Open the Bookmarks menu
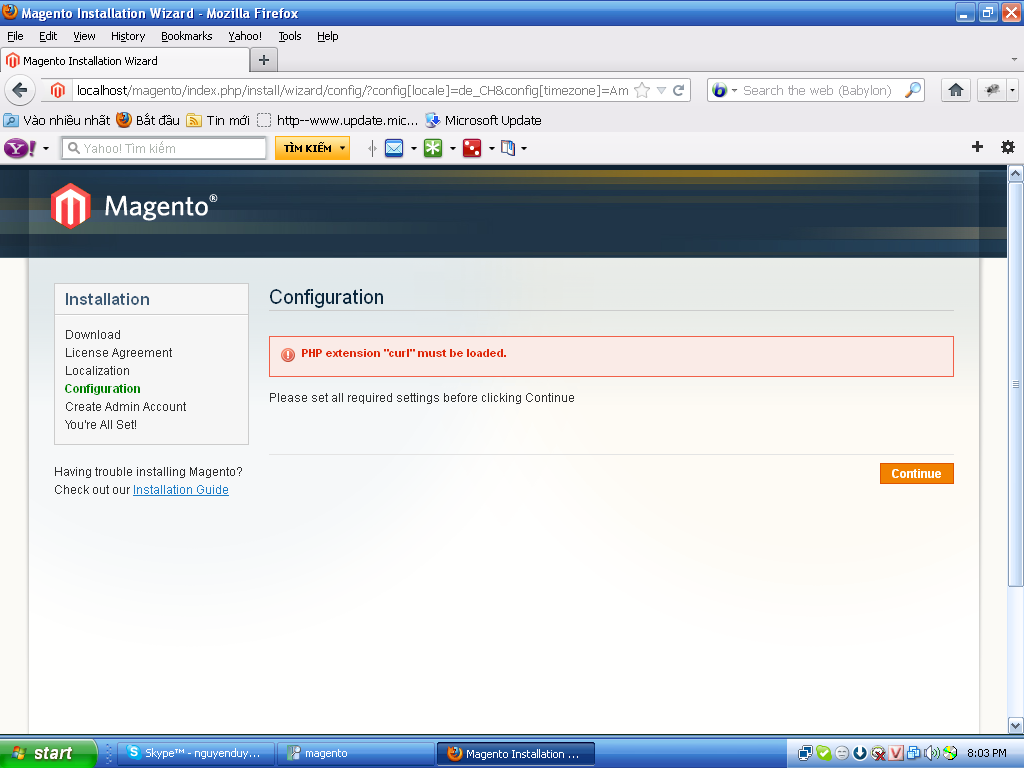This screenshot has width=1024, height=768. (x=187, y=36)
